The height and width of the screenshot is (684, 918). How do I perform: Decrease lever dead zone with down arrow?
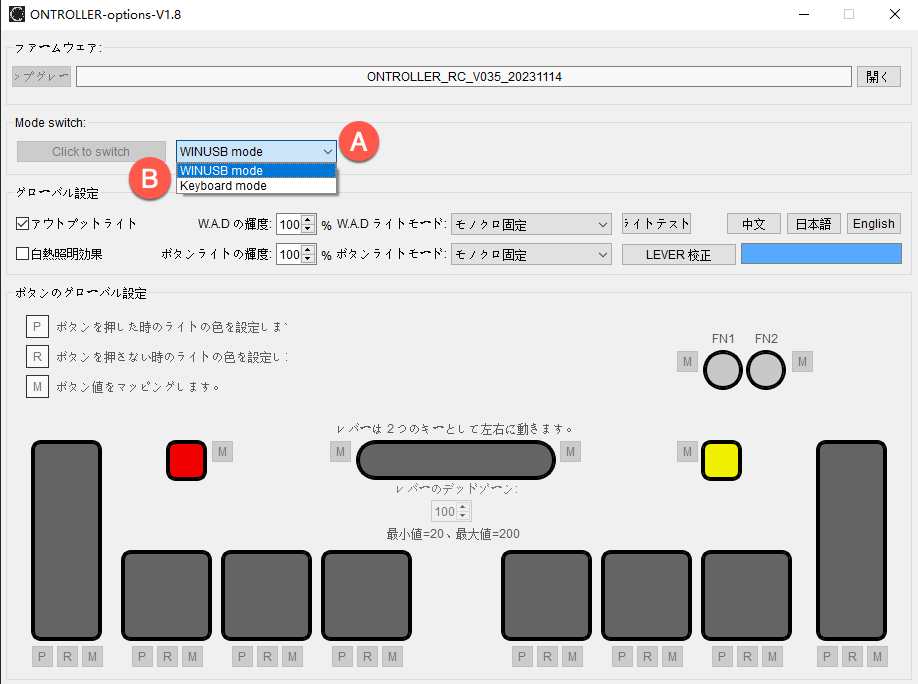point(463,516)
